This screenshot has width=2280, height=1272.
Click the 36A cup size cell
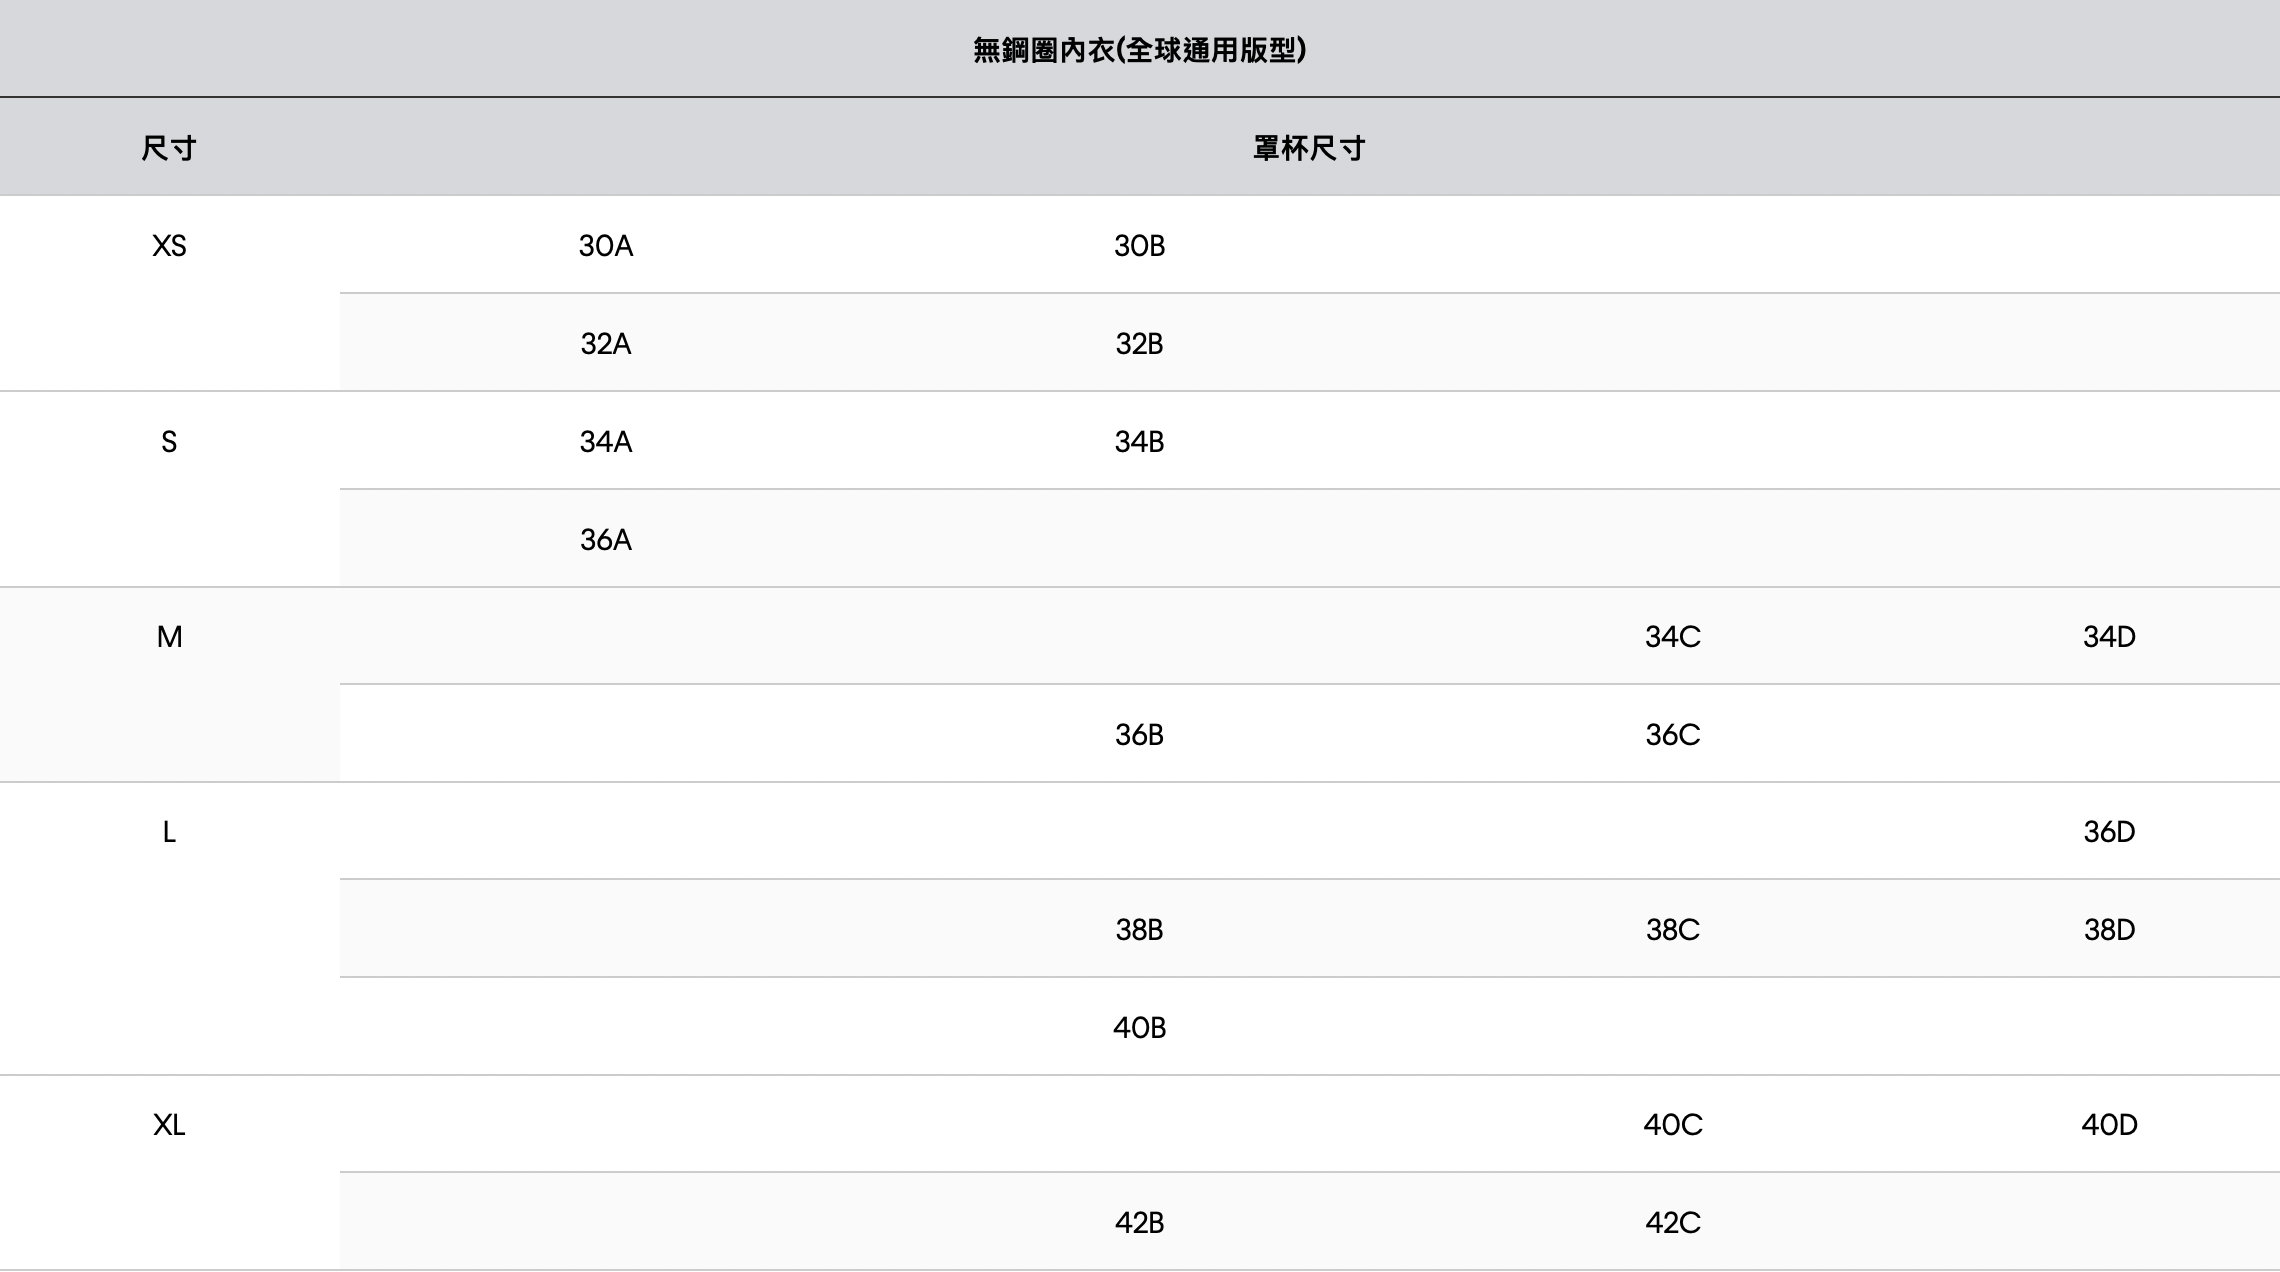coord(606,540)
